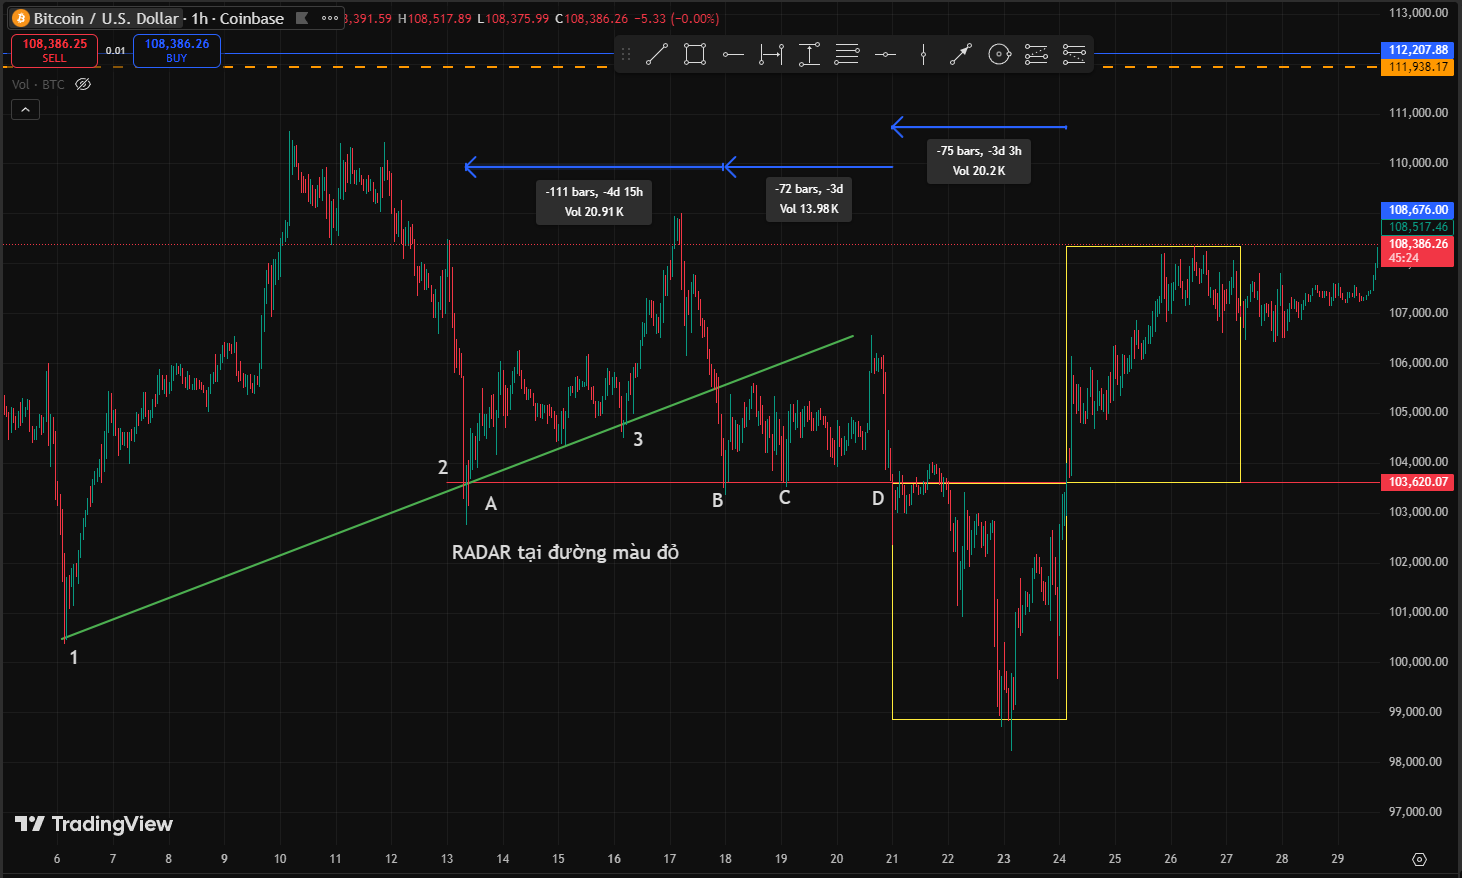This screenshot has height=878, width=1462.
Task: Open the 1h interval in the legend
Action: (200, 18)
